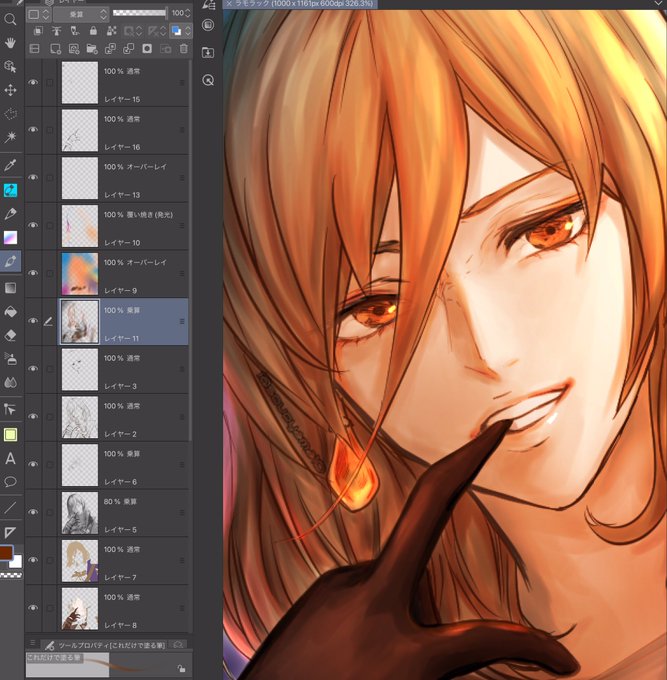Close the ラモラック canvas tab

[229, 4]
